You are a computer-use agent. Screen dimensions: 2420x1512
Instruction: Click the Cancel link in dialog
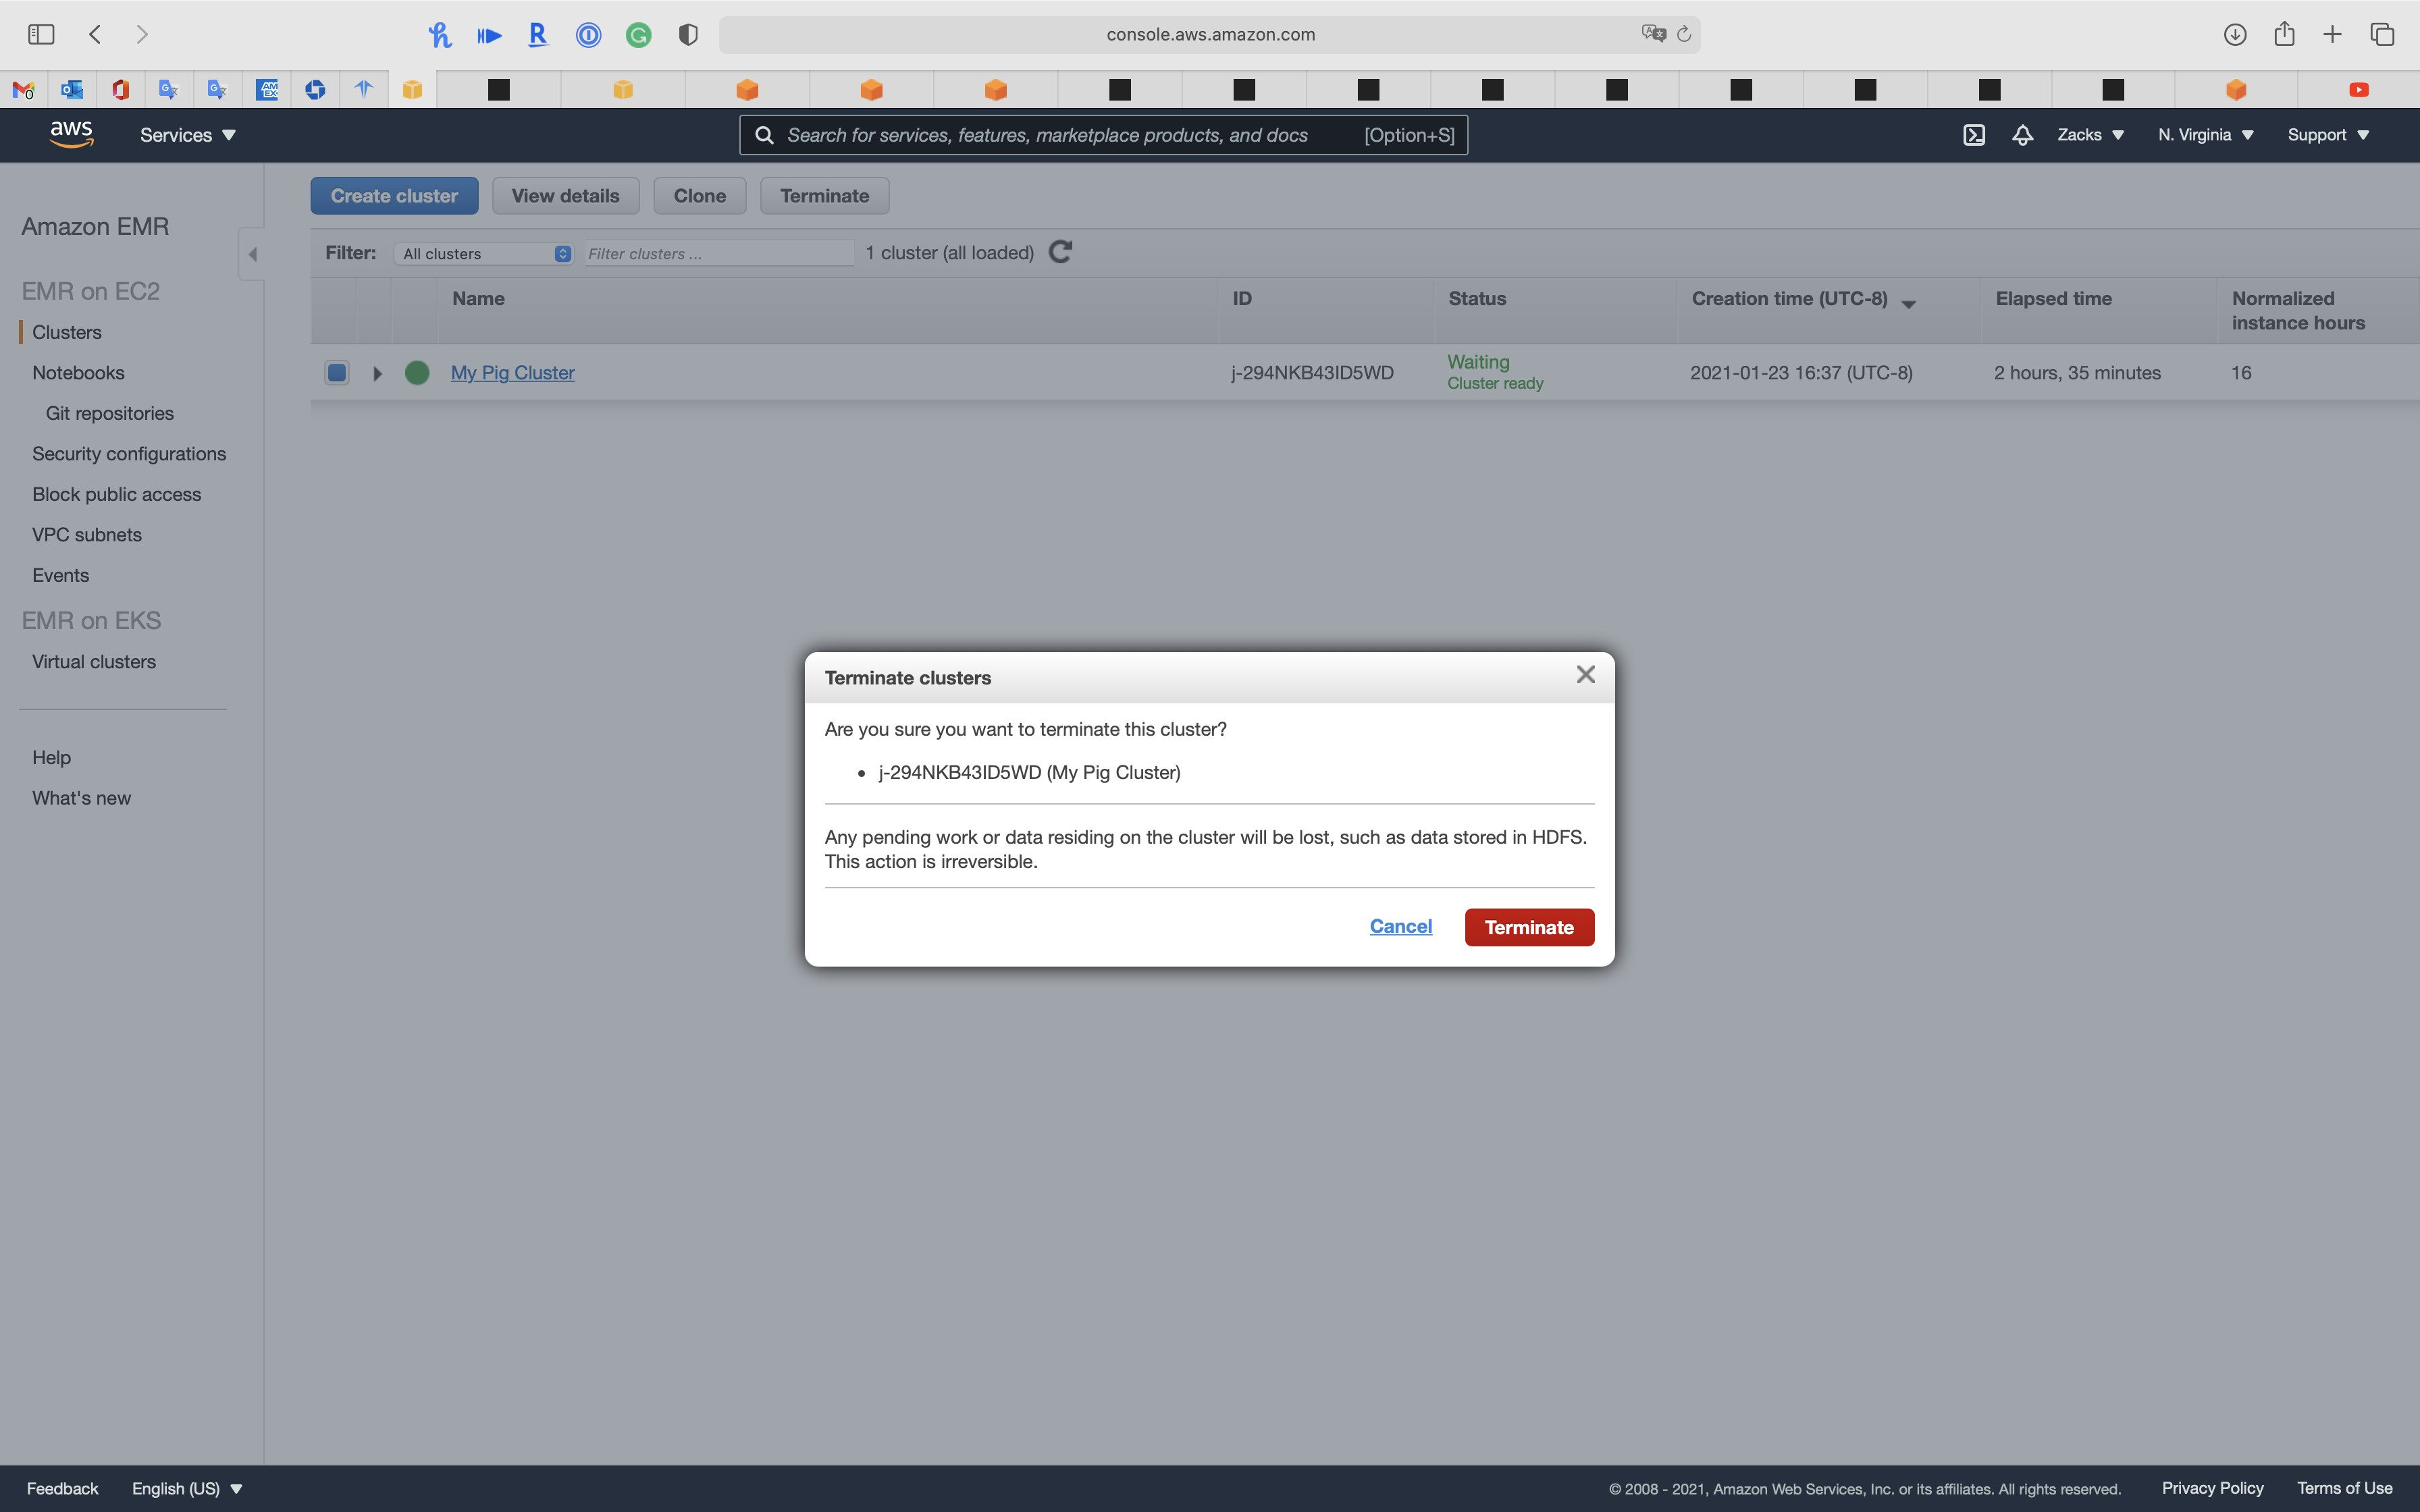[x=1400, y=926]
